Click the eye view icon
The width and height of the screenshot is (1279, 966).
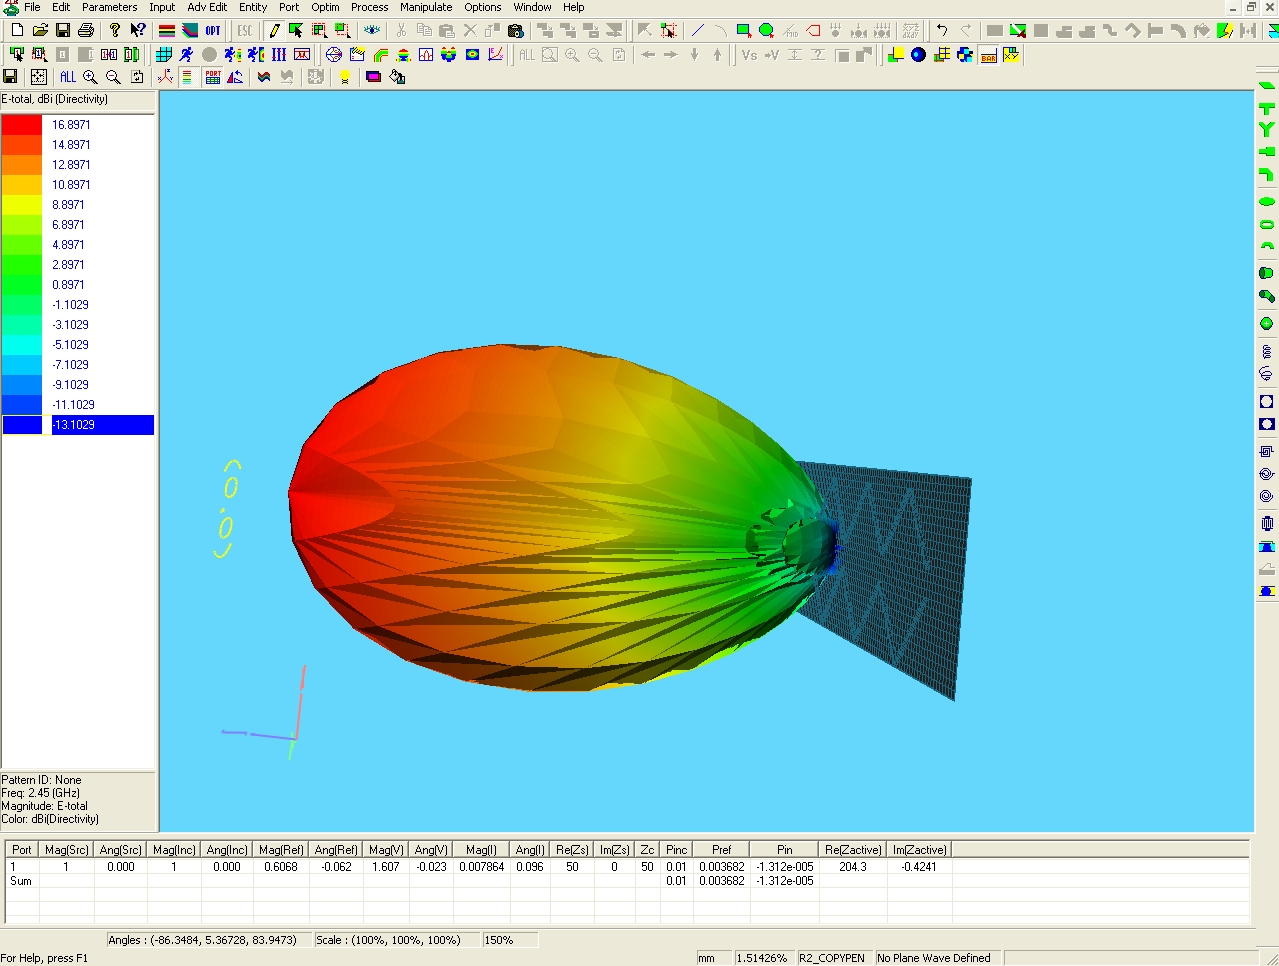pyautogui.click(x=372, y=31)
